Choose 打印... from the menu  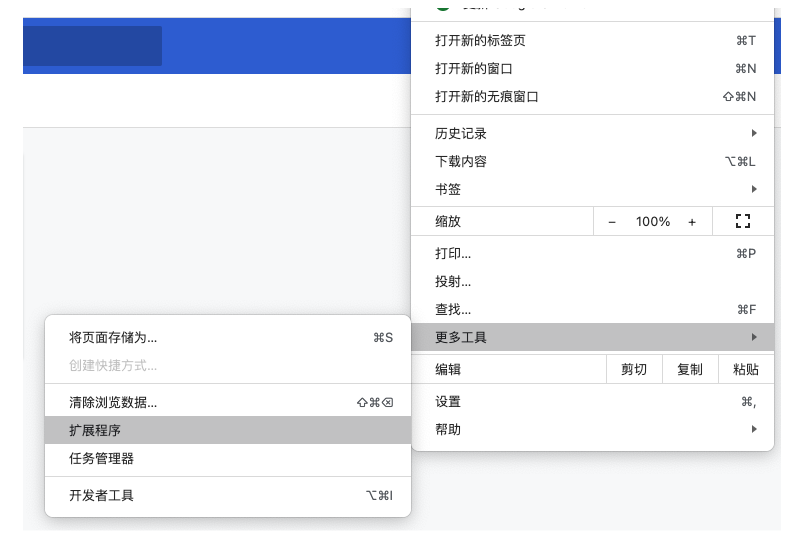tap(453, 253)
